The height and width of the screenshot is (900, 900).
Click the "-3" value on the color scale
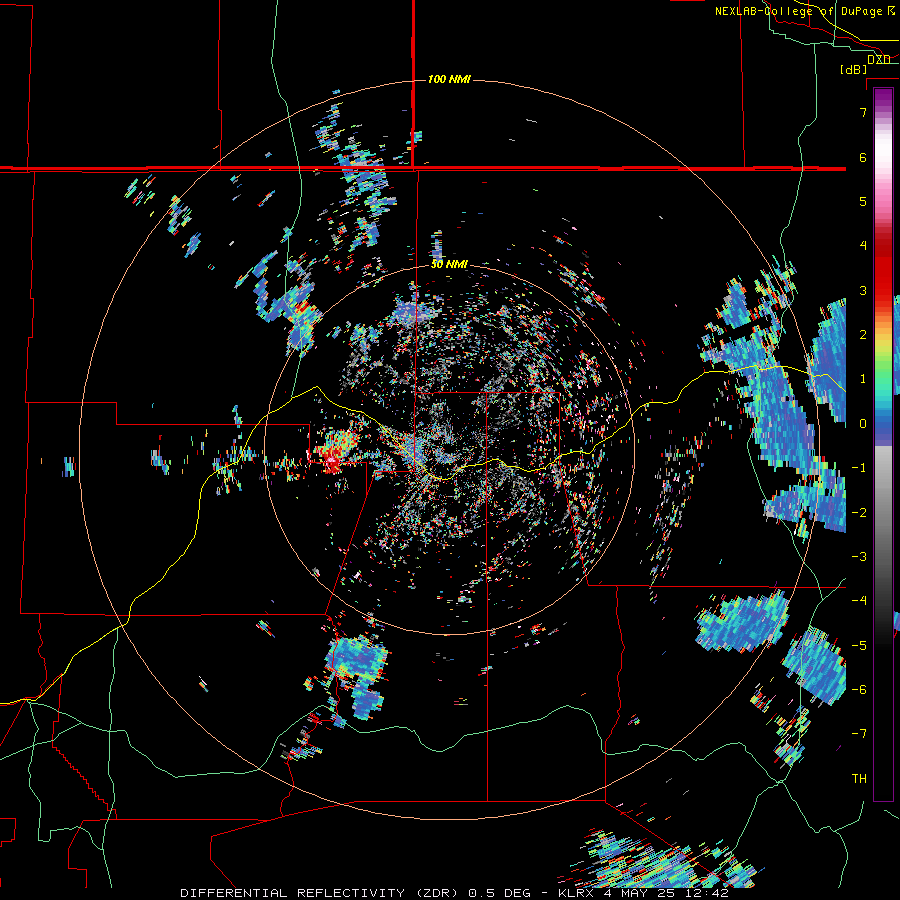(x=859, y=556)
